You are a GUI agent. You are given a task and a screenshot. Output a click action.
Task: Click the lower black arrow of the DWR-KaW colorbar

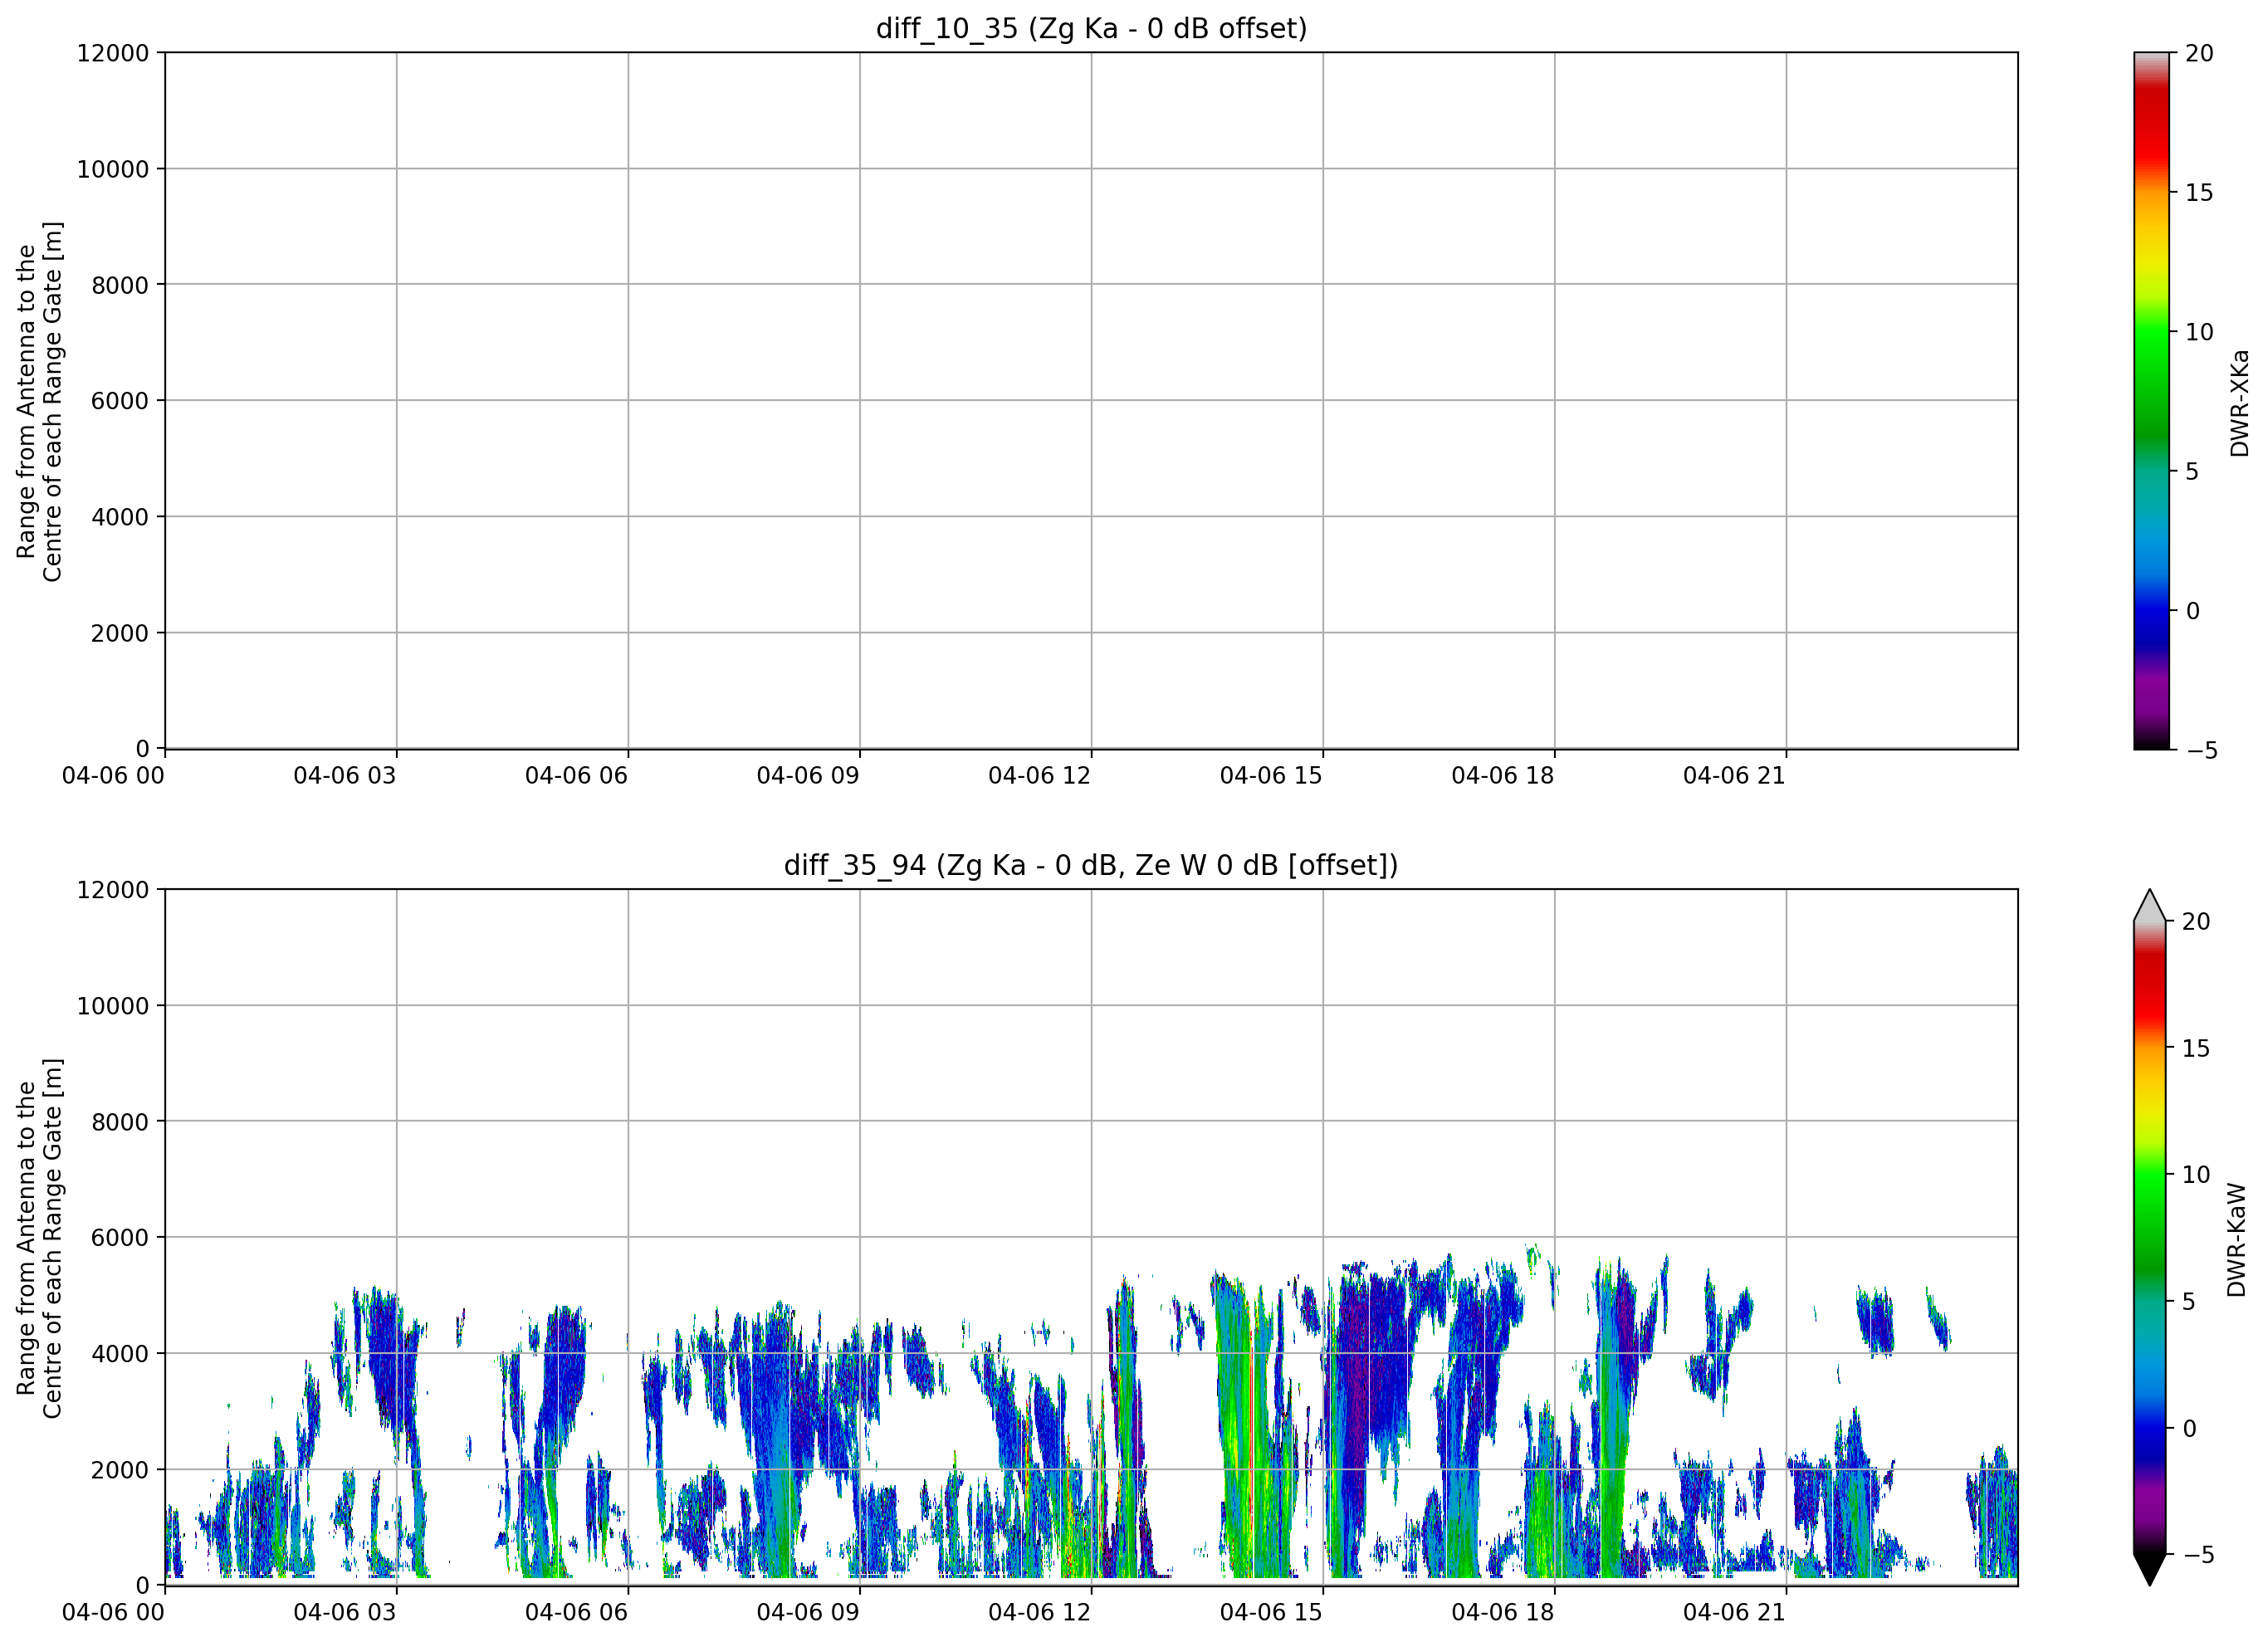tap(2149, 1570)
